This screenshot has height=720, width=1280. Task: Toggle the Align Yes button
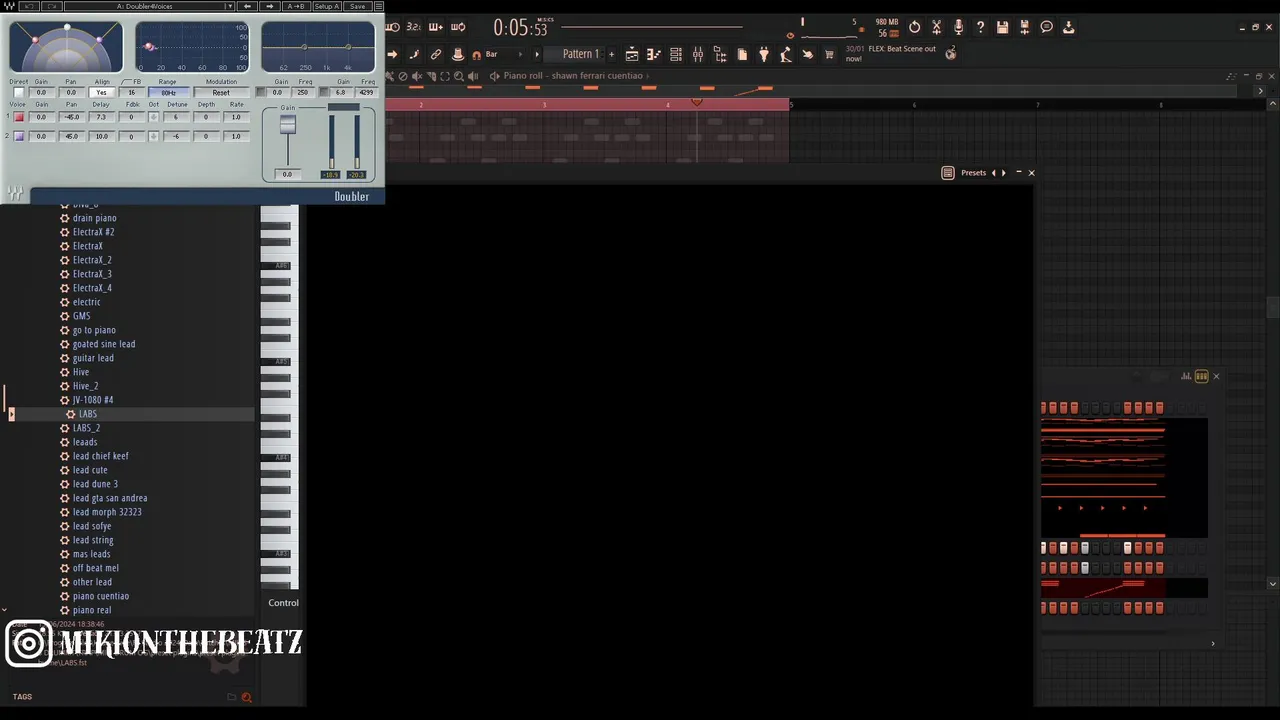[x=102, y=92]
